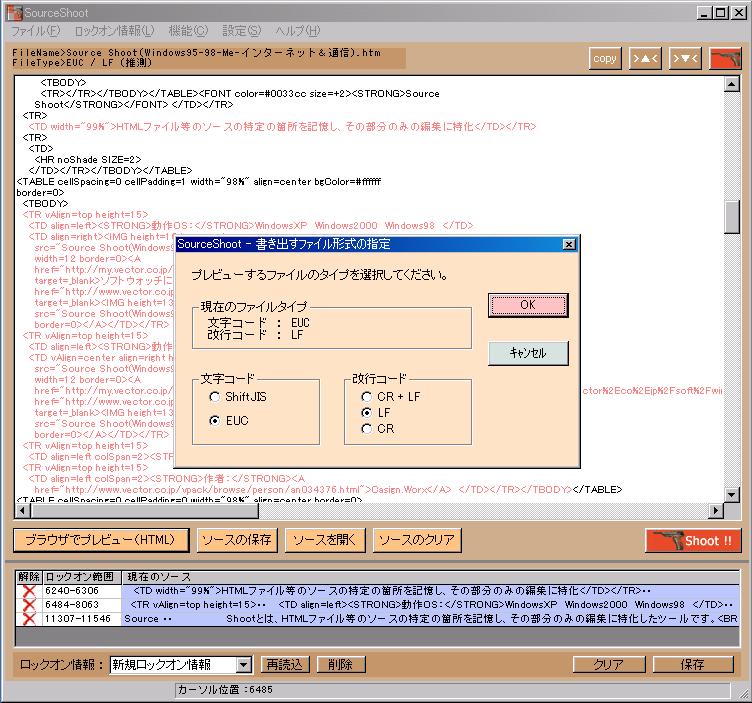The width and height of the screenshot is (752, 703).
Task: Click the カーソル位置 :6485 status field
Action: (452, 690)
